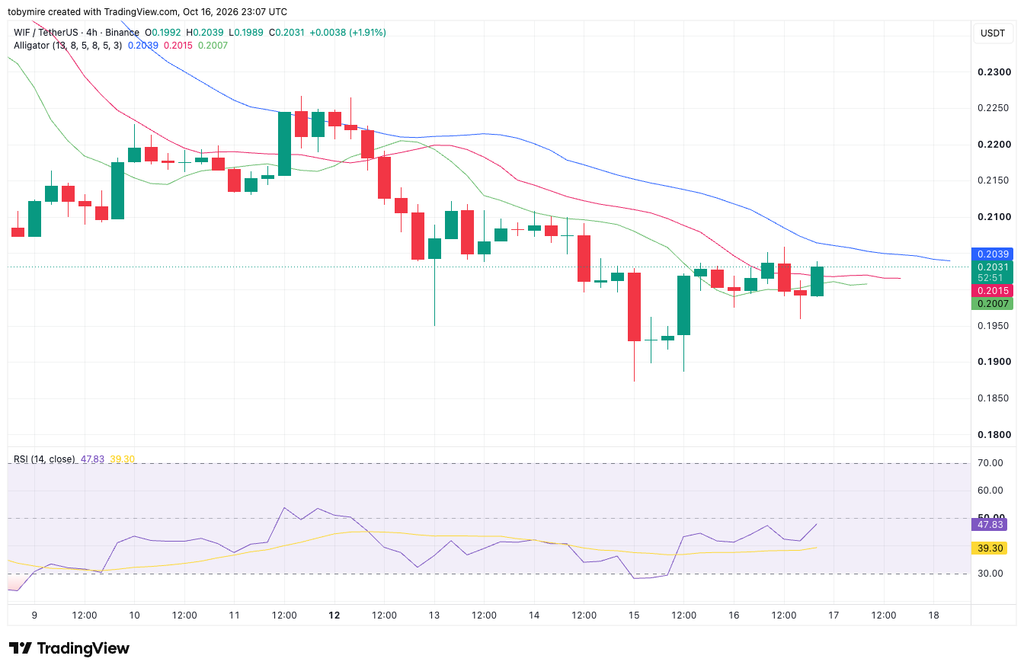Click the 0.2150 price scale level

994,180
